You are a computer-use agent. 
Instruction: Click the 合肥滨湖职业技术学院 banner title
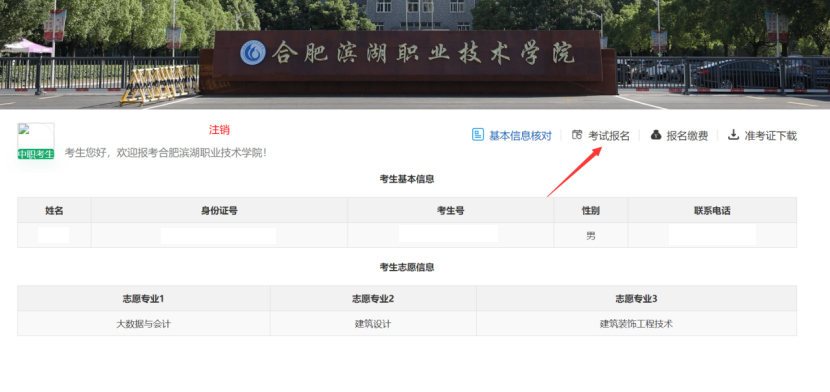(x=423, y=53)
